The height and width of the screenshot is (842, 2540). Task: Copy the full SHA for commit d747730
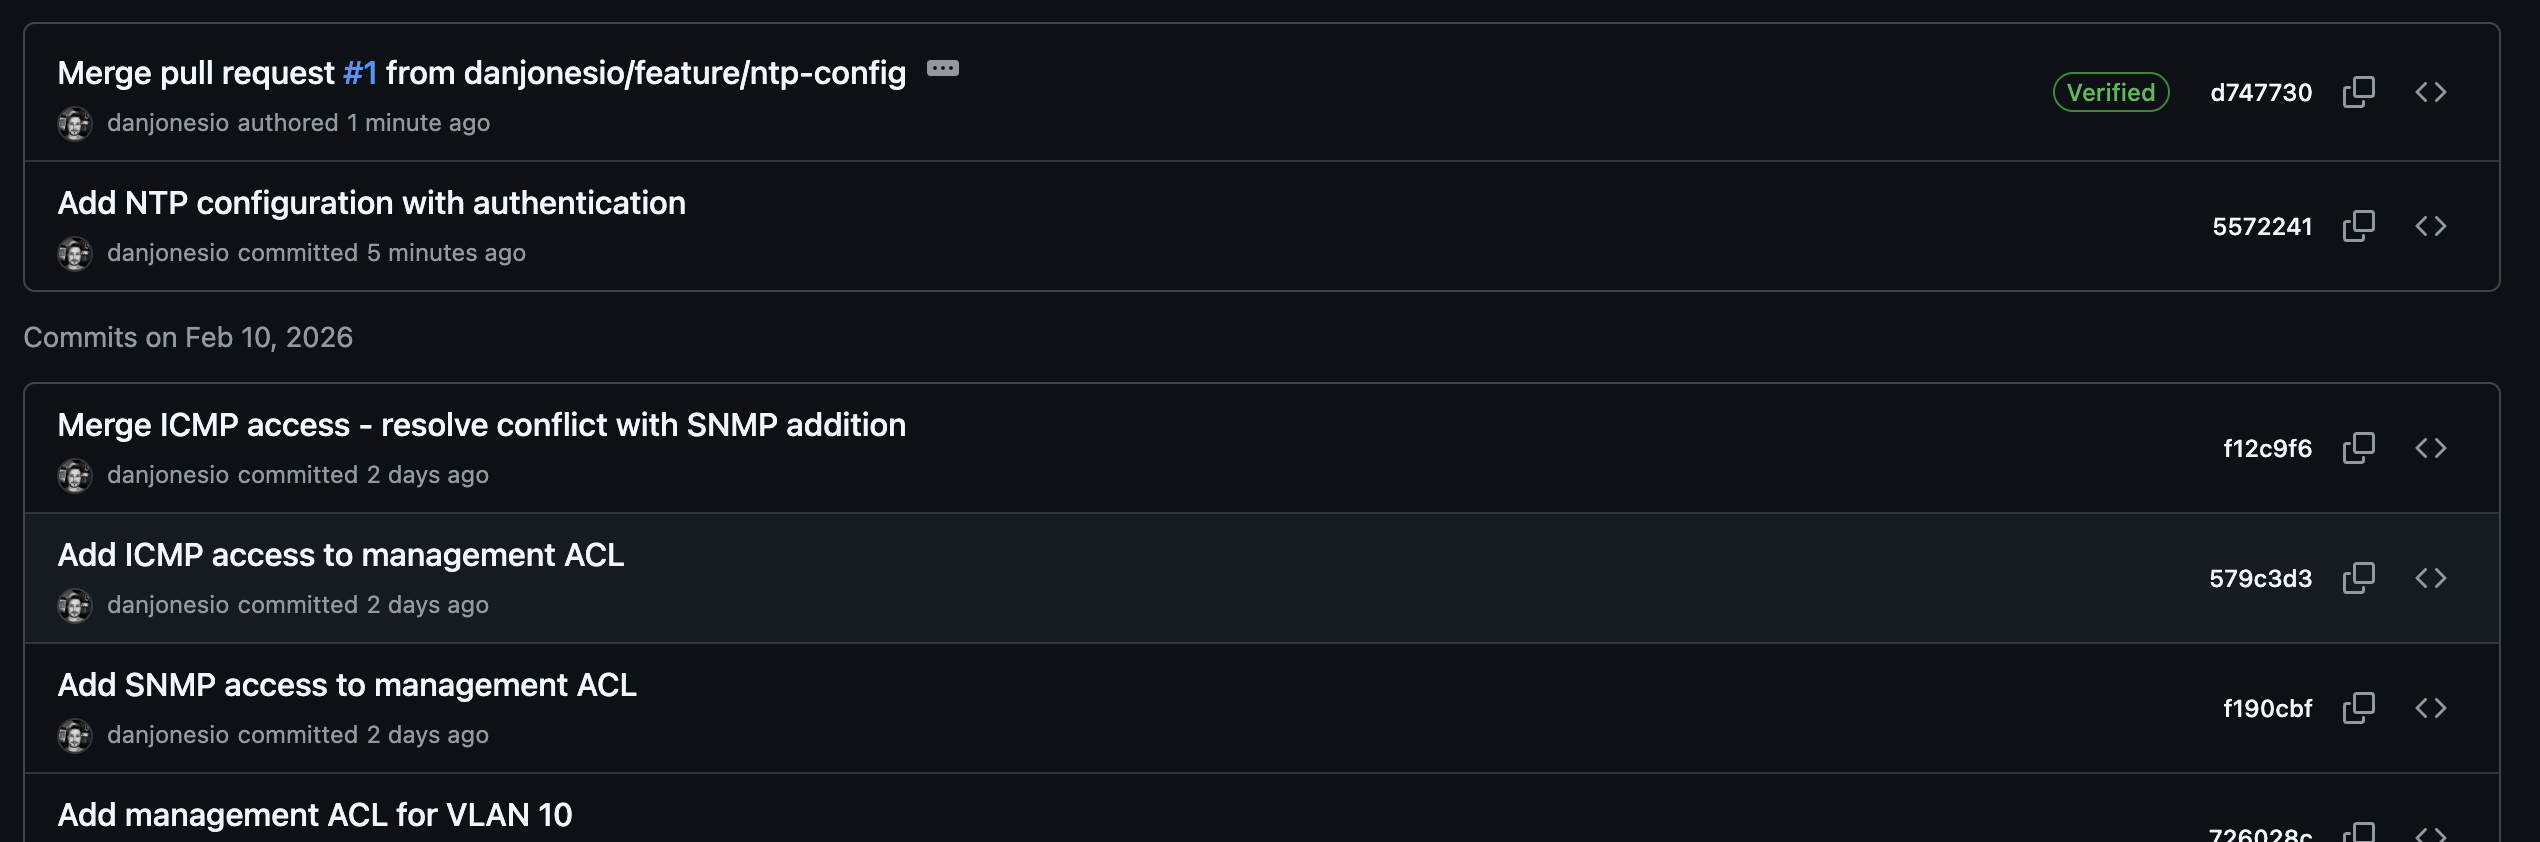pyautogui.click(x=2359, y=92)
